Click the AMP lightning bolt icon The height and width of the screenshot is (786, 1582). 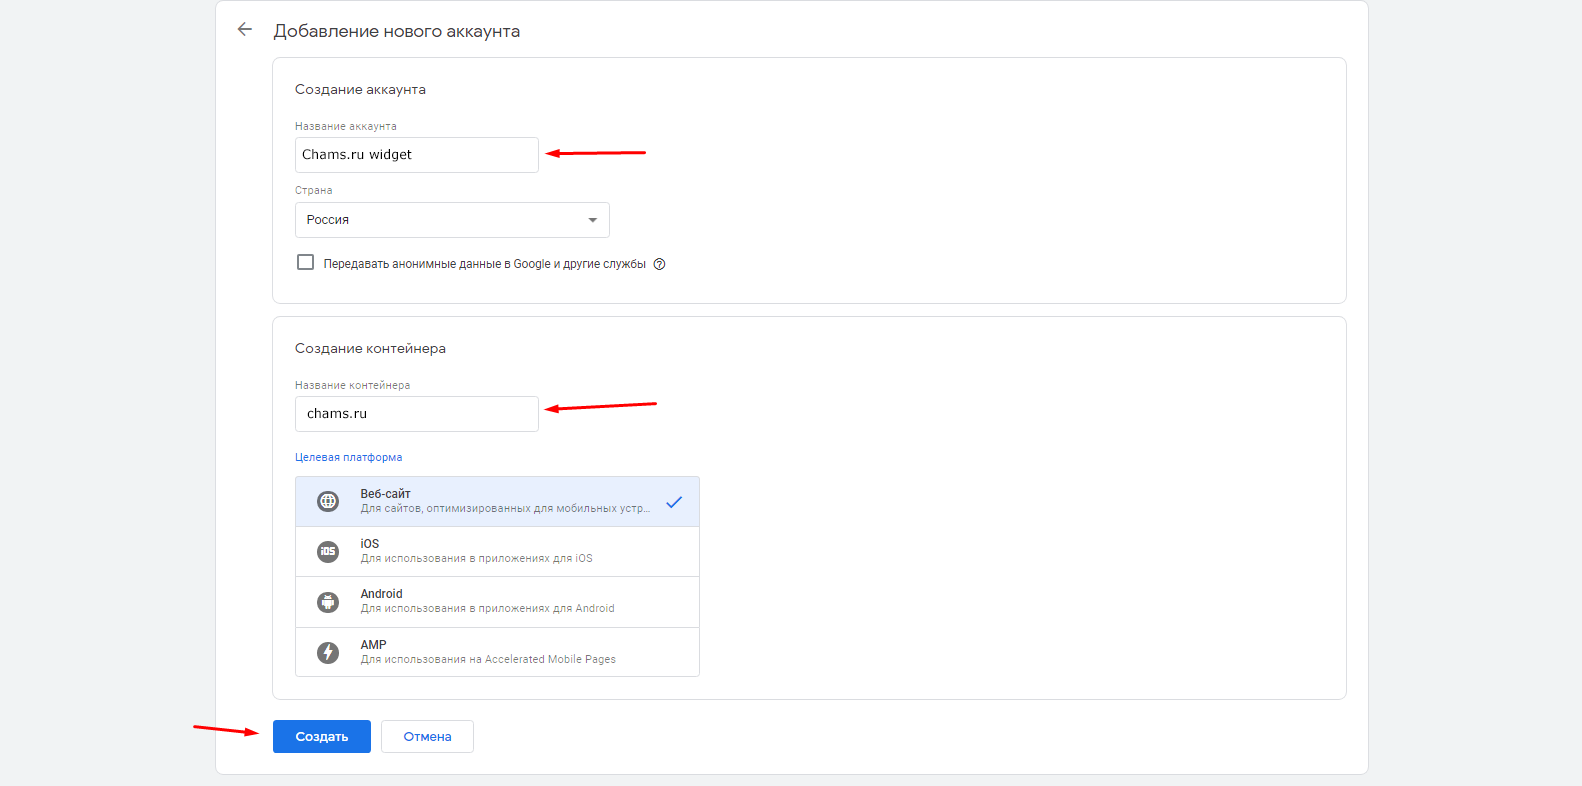pyautogui.click(x=328, y=652)
